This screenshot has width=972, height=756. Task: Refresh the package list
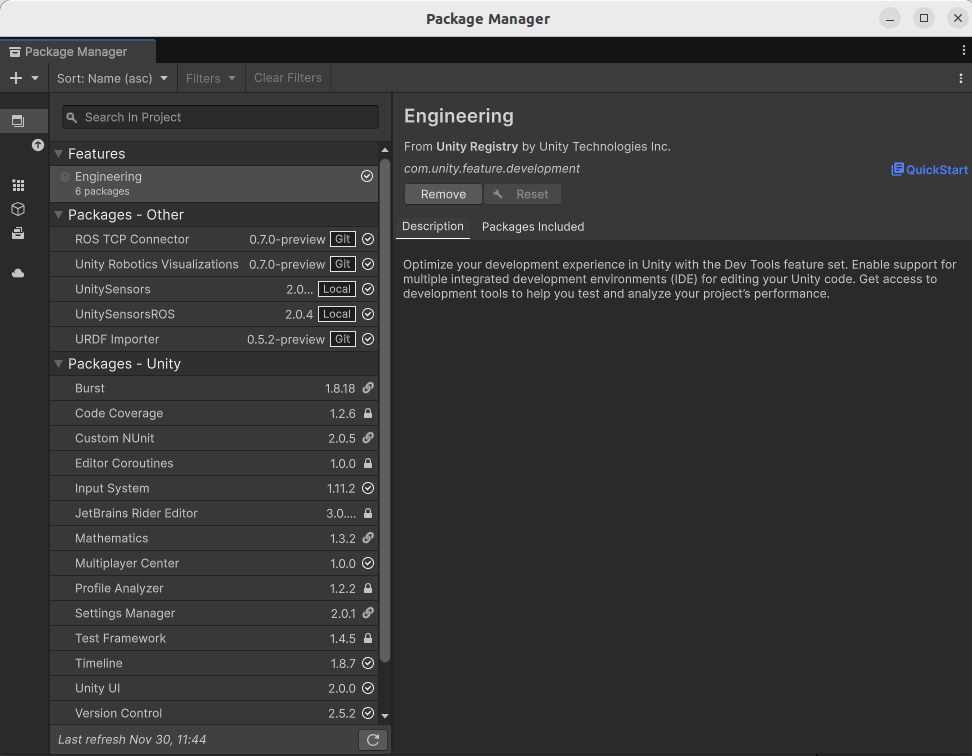[373, 739]
